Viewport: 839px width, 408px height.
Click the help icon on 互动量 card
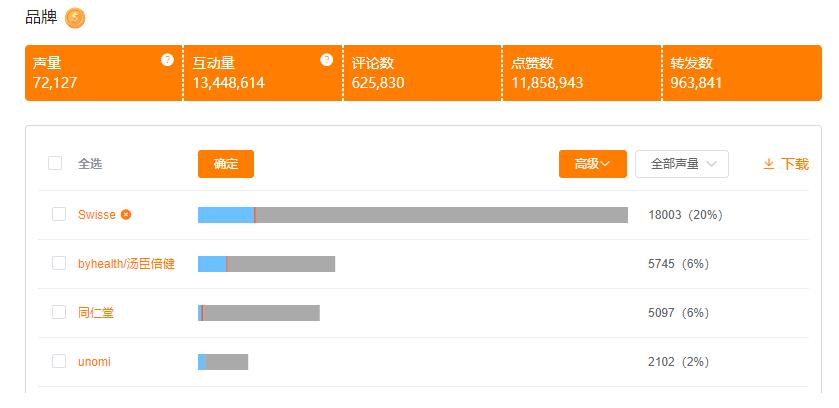(x=326, y=60)
